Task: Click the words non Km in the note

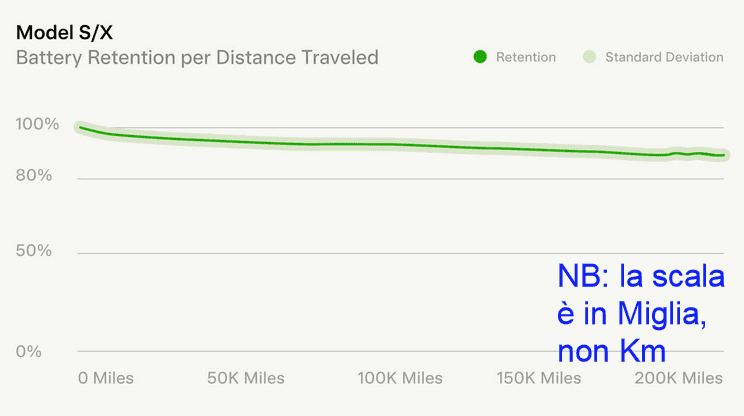Action: pyautogui.click(x=611, y=351)
